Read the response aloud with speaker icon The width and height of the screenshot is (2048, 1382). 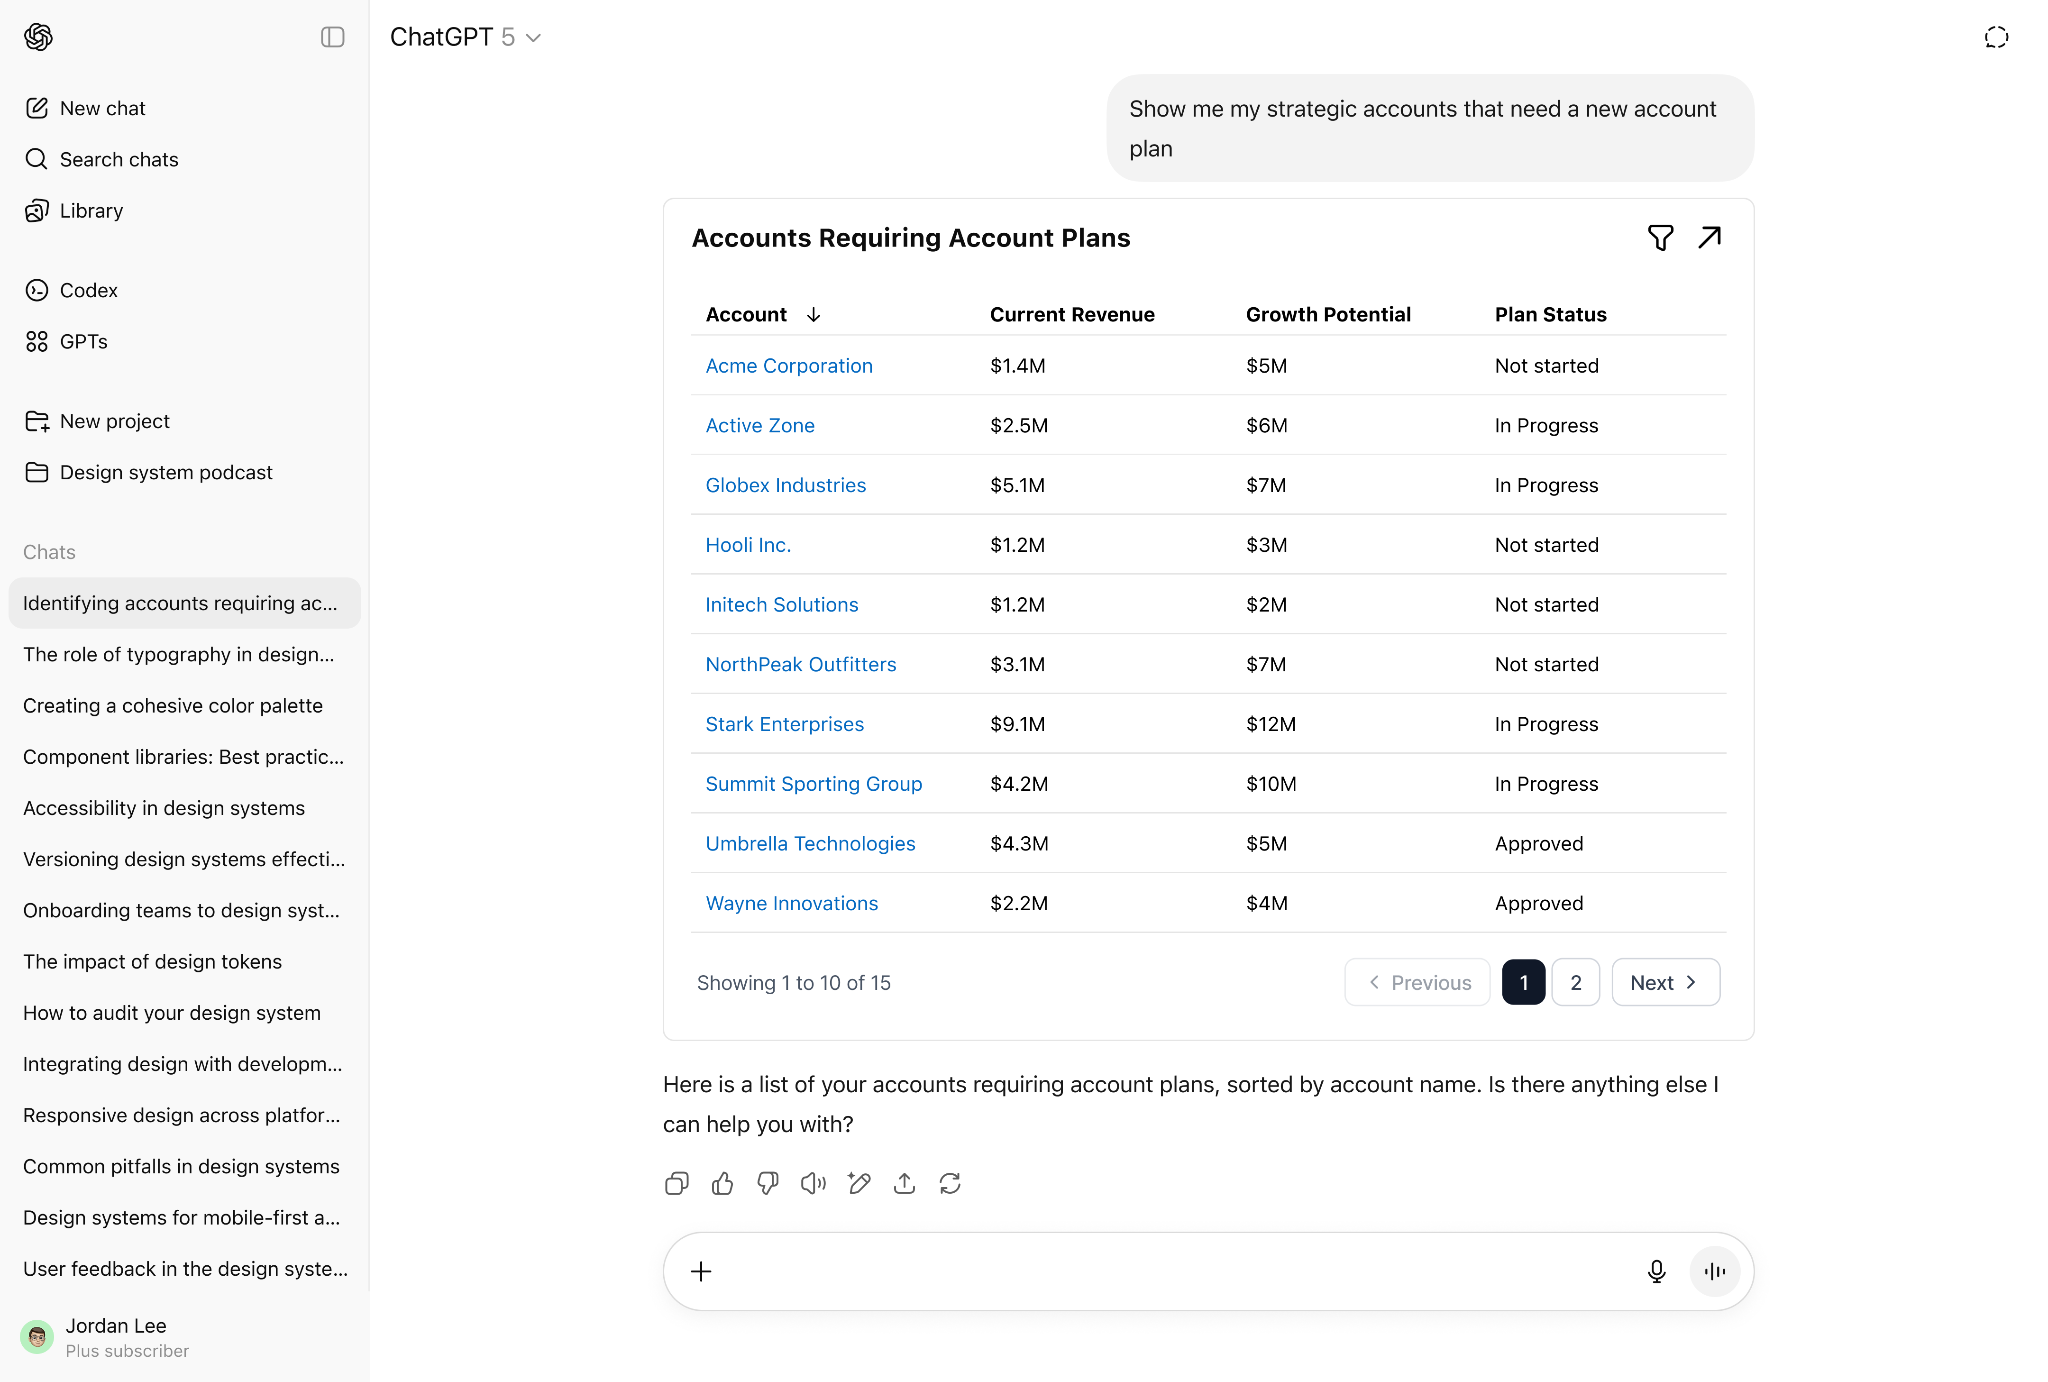pos(814,1184)
